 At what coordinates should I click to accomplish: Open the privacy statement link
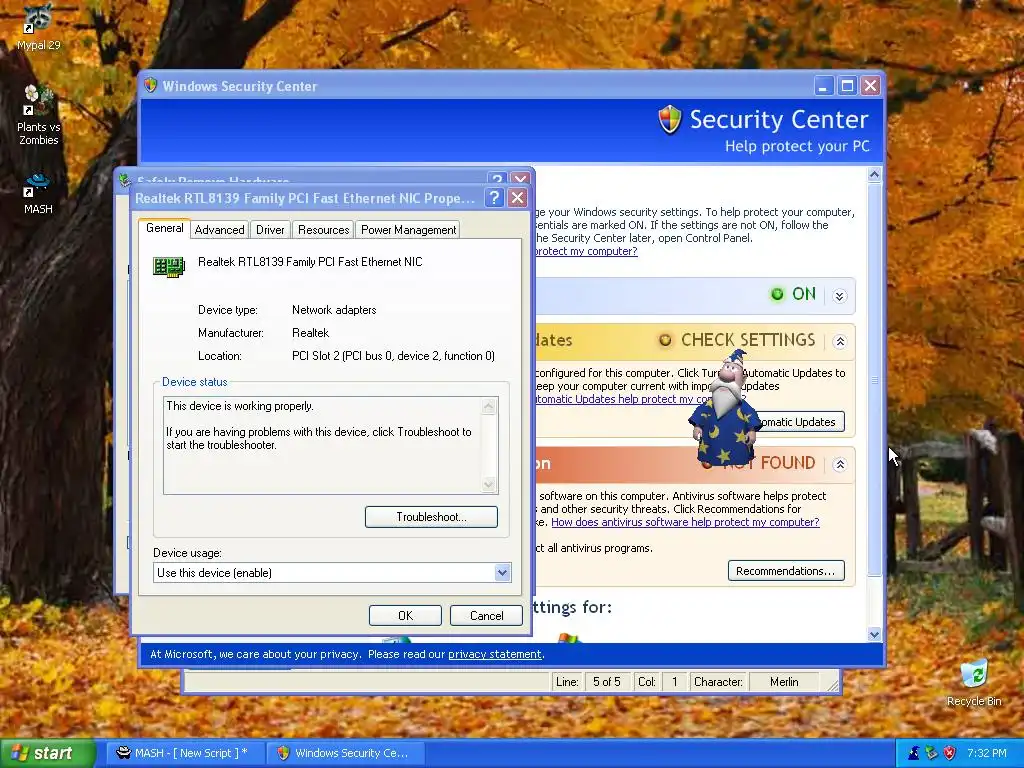[x=494, y=654]
